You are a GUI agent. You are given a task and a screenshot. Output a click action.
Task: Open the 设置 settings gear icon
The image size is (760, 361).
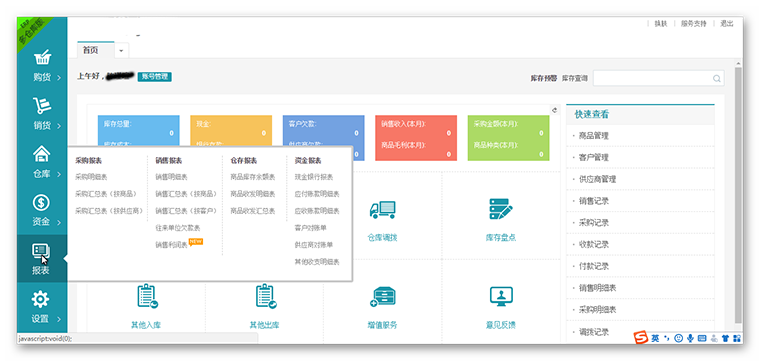[x=41, y=299]
